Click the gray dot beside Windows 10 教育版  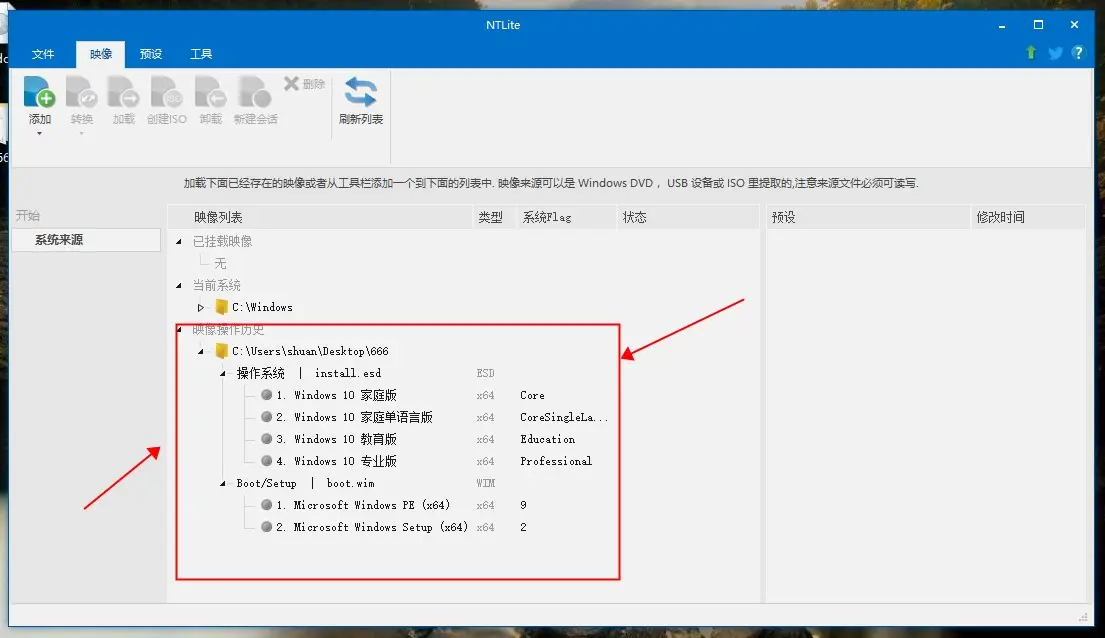pos(266,438)
